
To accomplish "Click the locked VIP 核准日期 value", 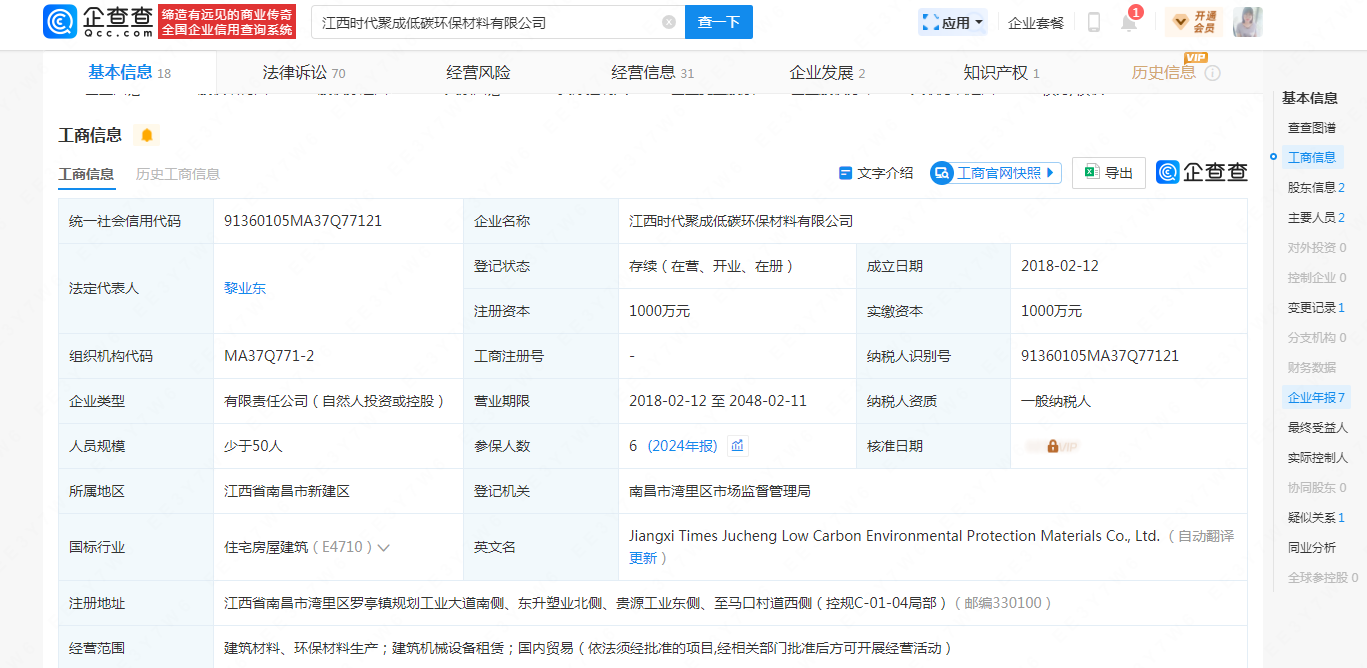I will click(1052, 446).
